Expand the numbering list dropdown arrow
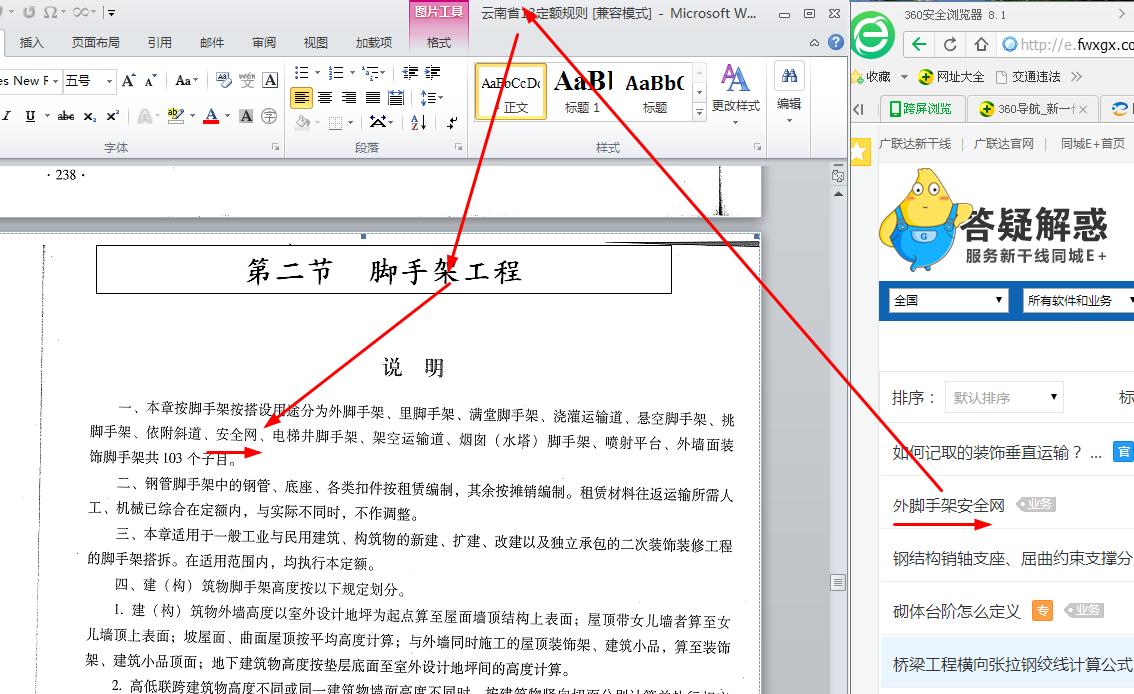Image resolution: width=1134 pixels, height=694 pixels. [352, 72]
